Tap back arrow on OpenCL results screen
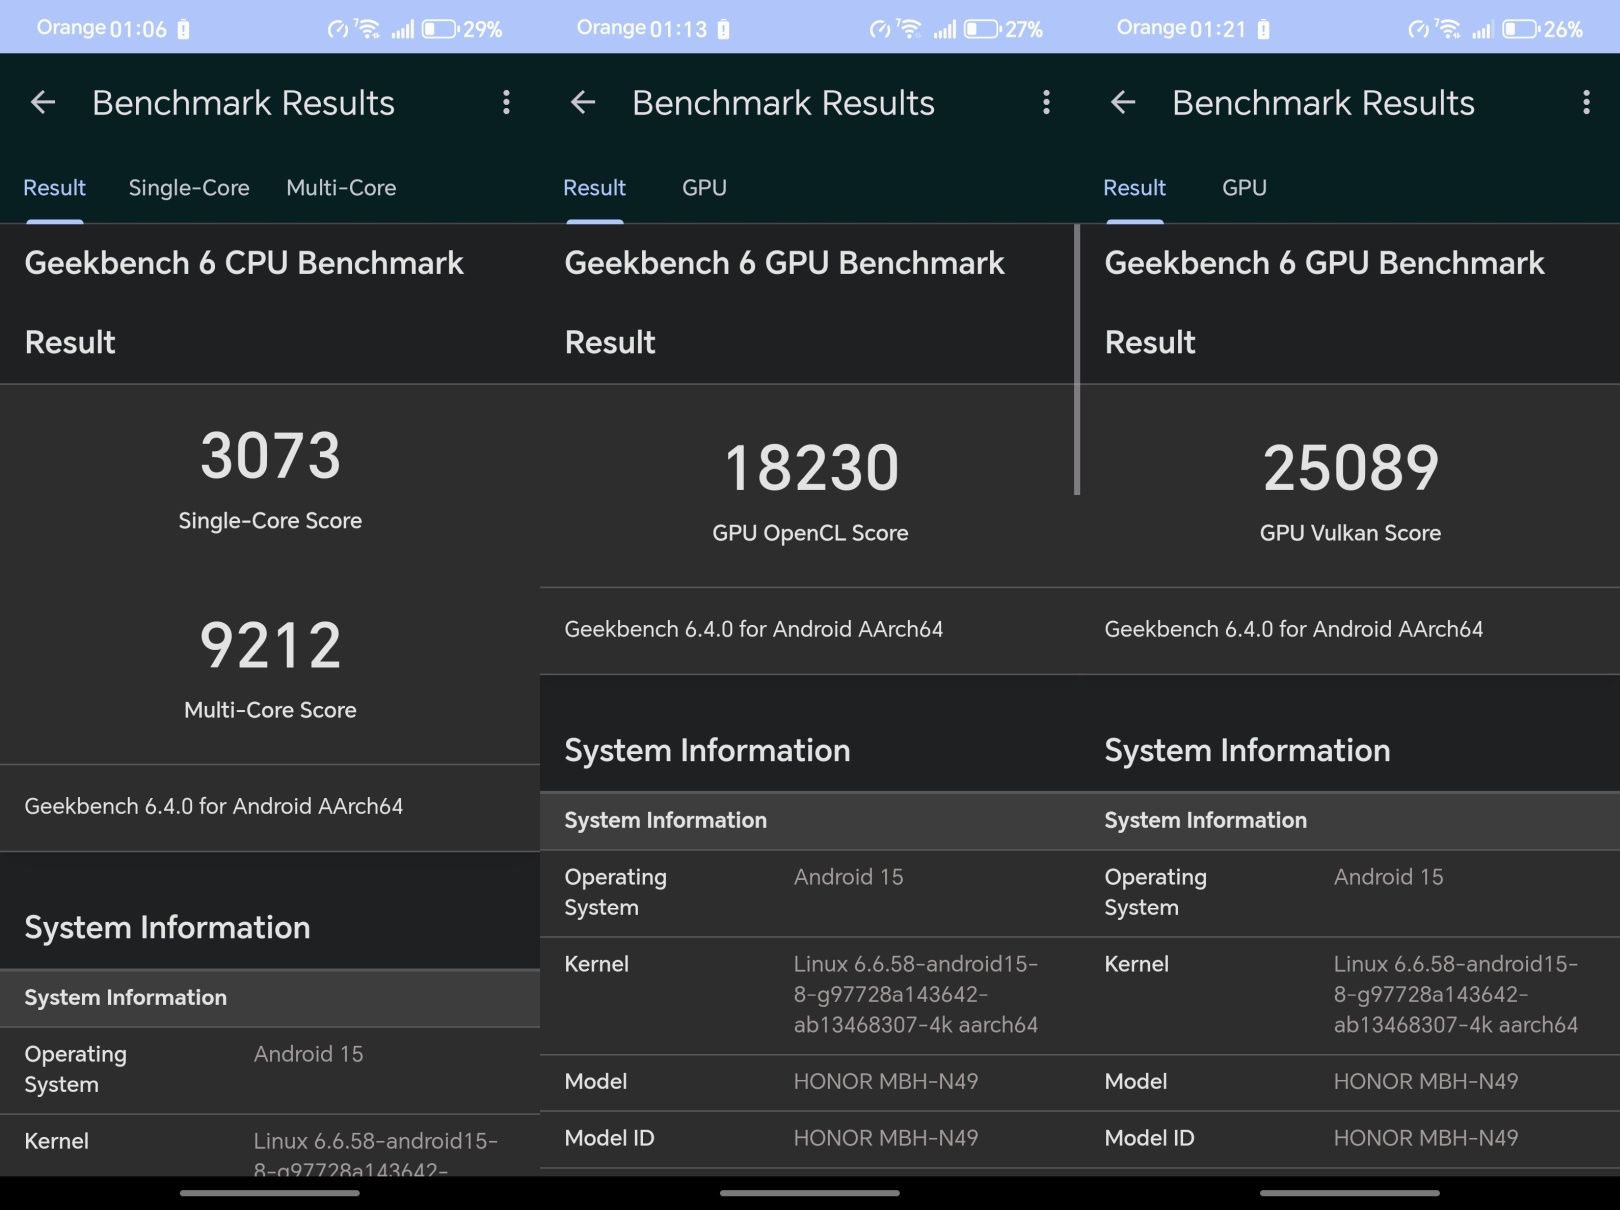 (x=583, y=102)
